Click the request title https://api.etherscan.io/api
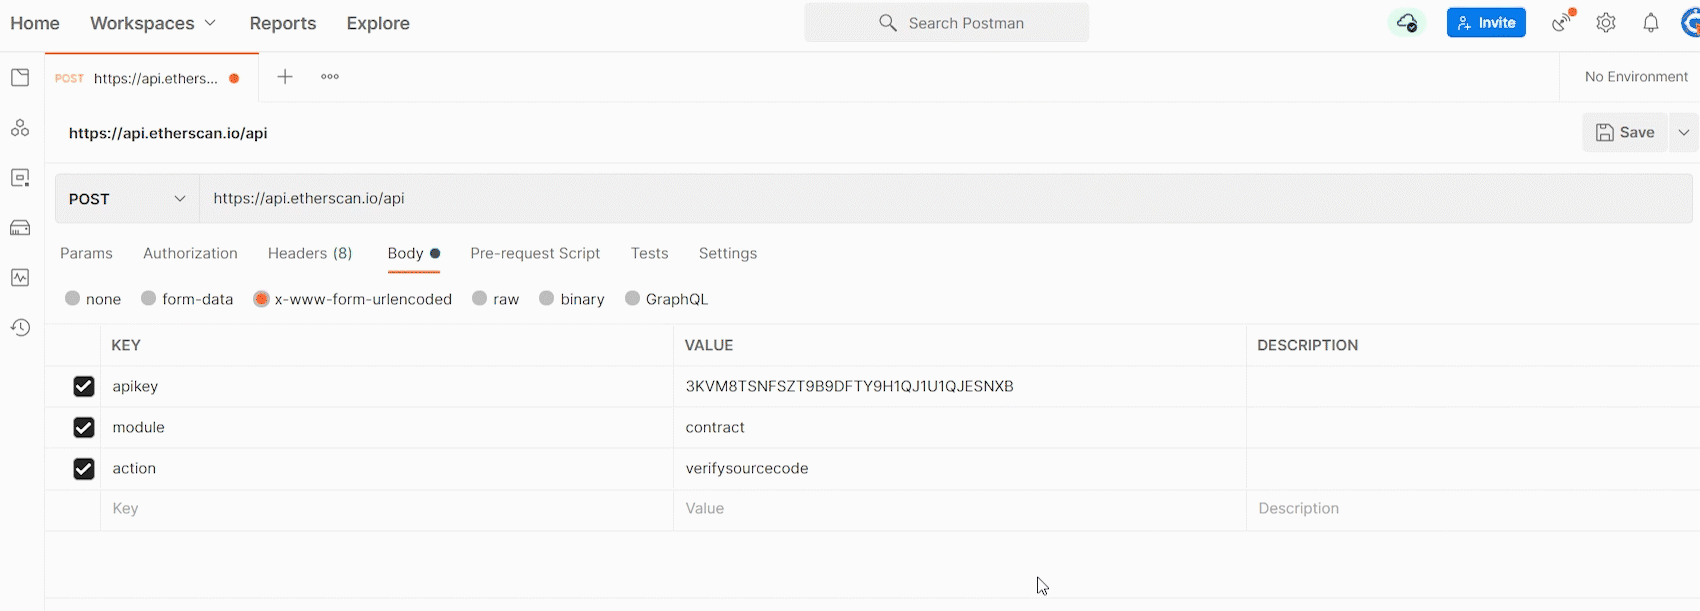1700x611 pixels. point(168,133)
